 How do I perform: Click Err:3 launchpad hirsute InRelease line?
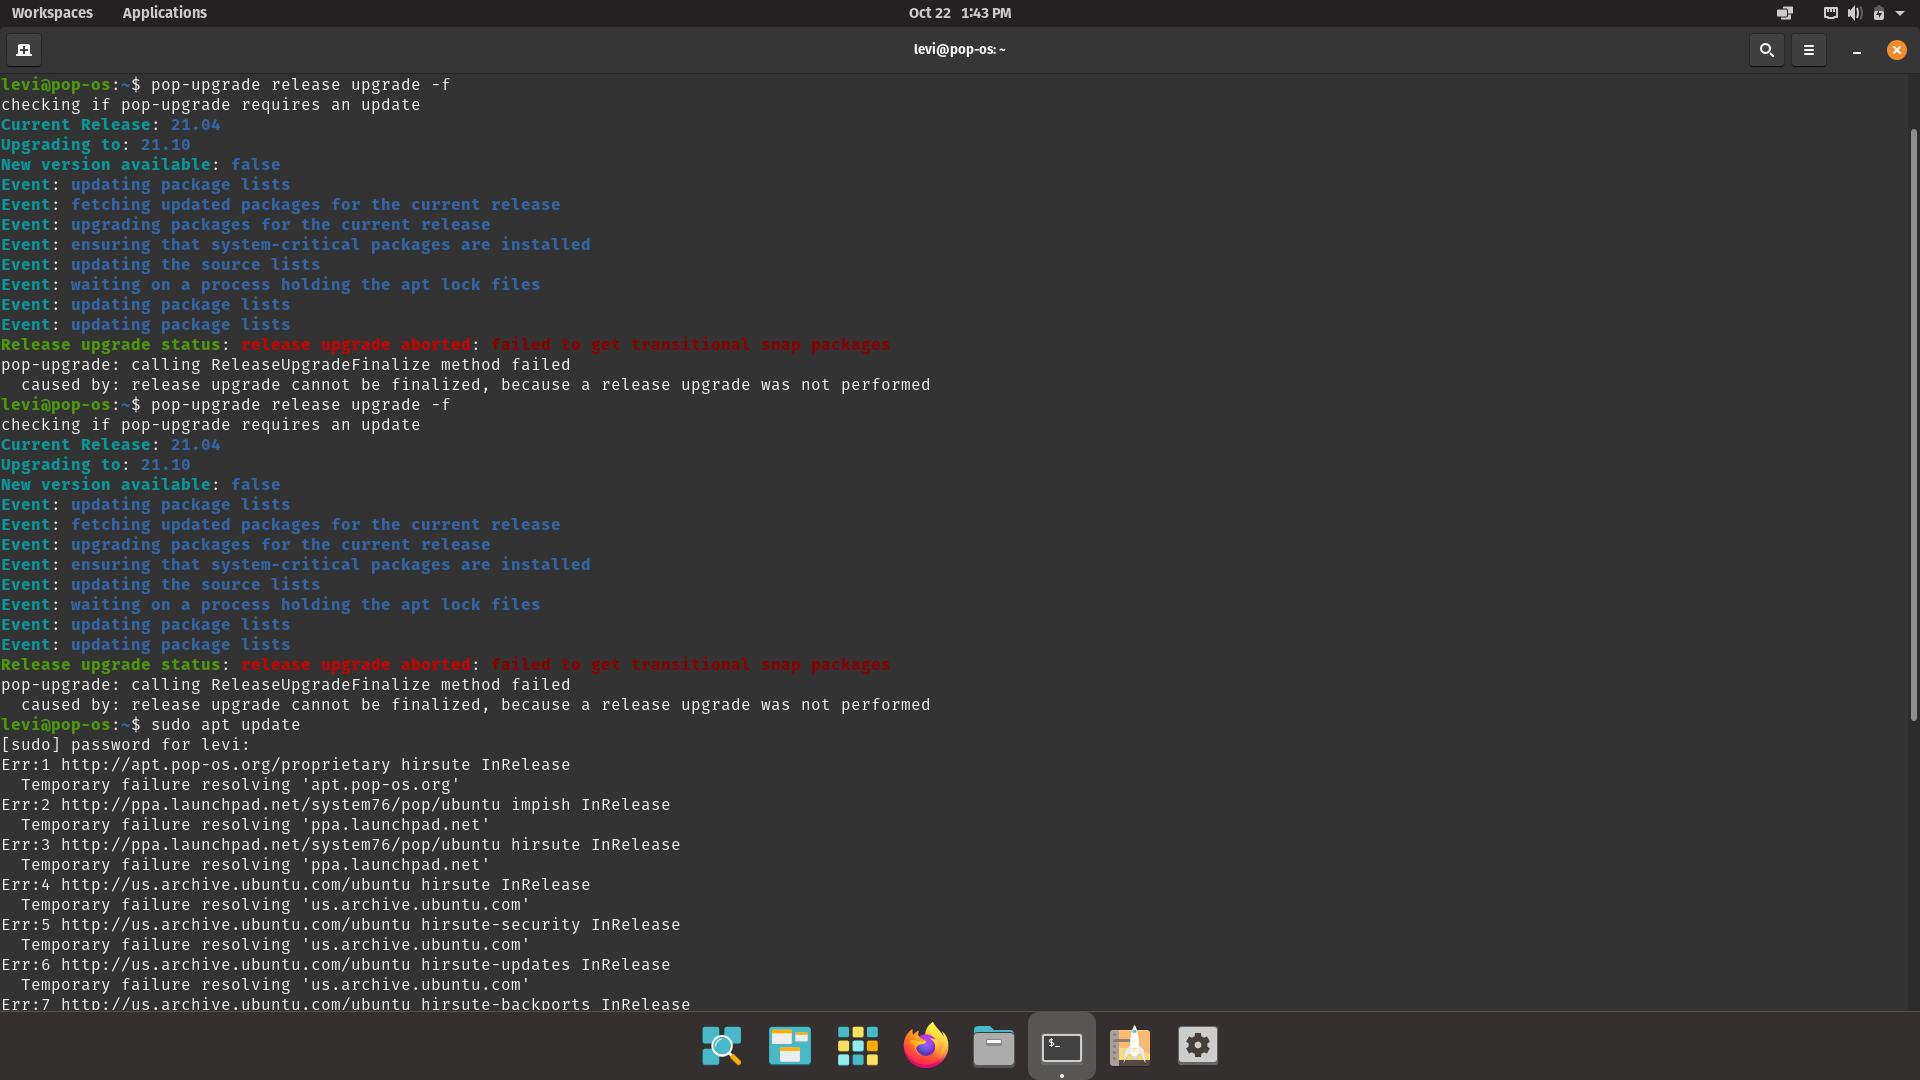(341, 845)
